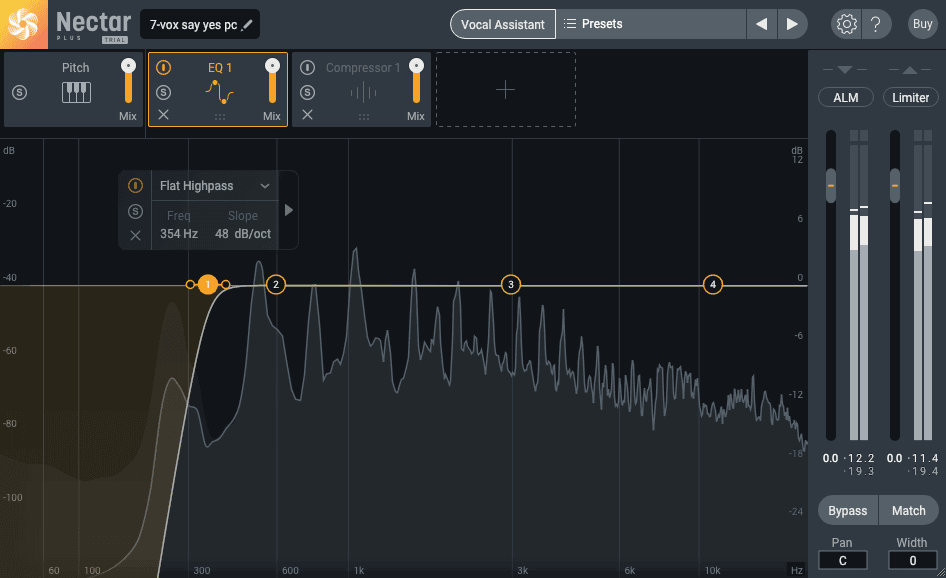The height and width of the screenshot is (578, 946).
Task: Add a new module slot
Action: (x=506, y=90)
